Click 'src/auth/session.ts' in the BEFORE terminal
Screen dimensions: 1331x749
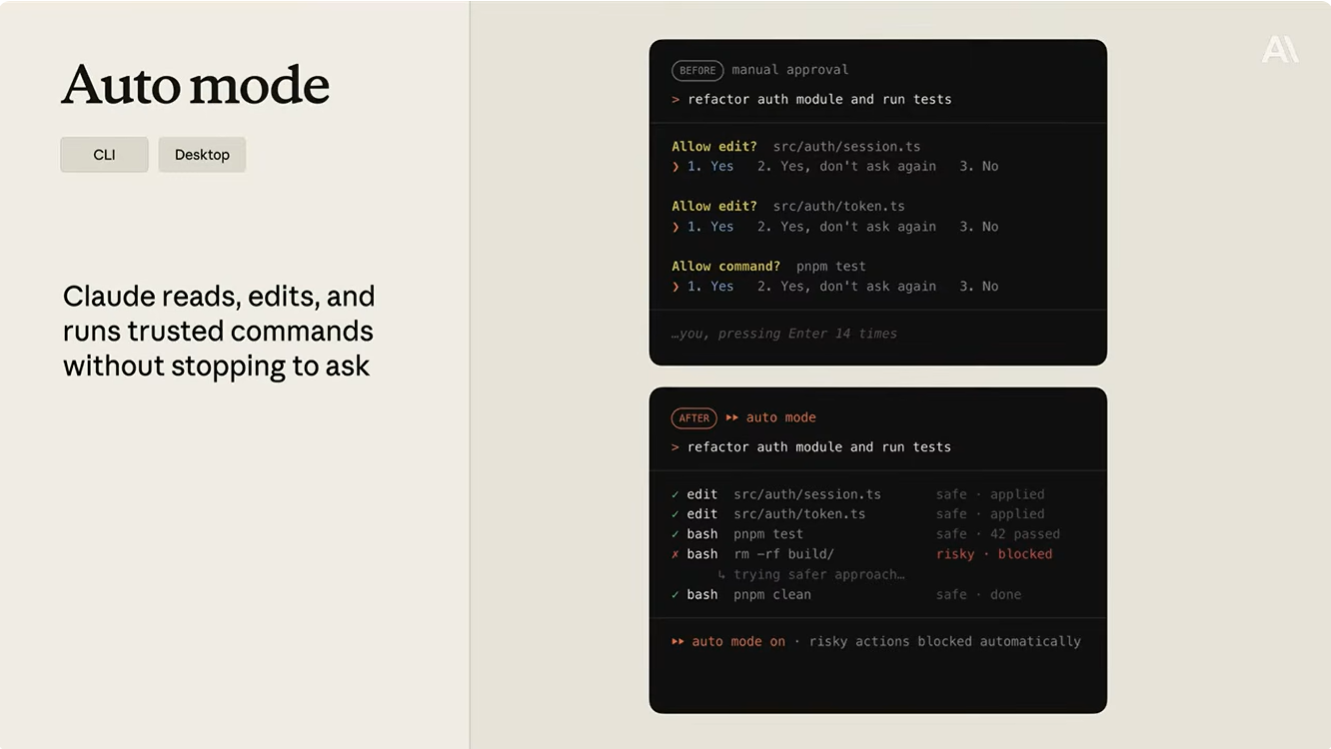click(847, 147)
